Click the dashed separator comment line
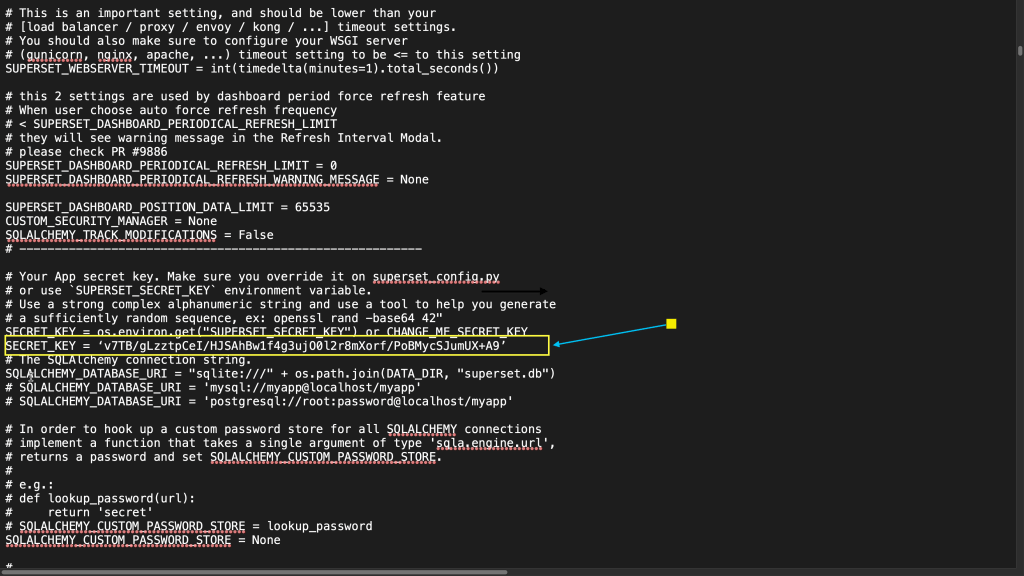Image resolution: width=1024 pixels, height=576 pixels. [x=213, y=248]
